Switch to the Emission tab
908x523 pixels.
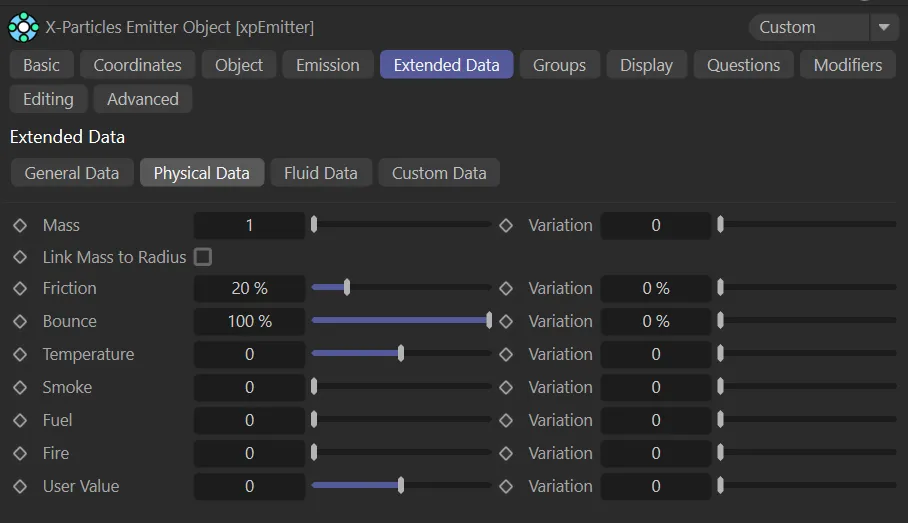point(327,65)
